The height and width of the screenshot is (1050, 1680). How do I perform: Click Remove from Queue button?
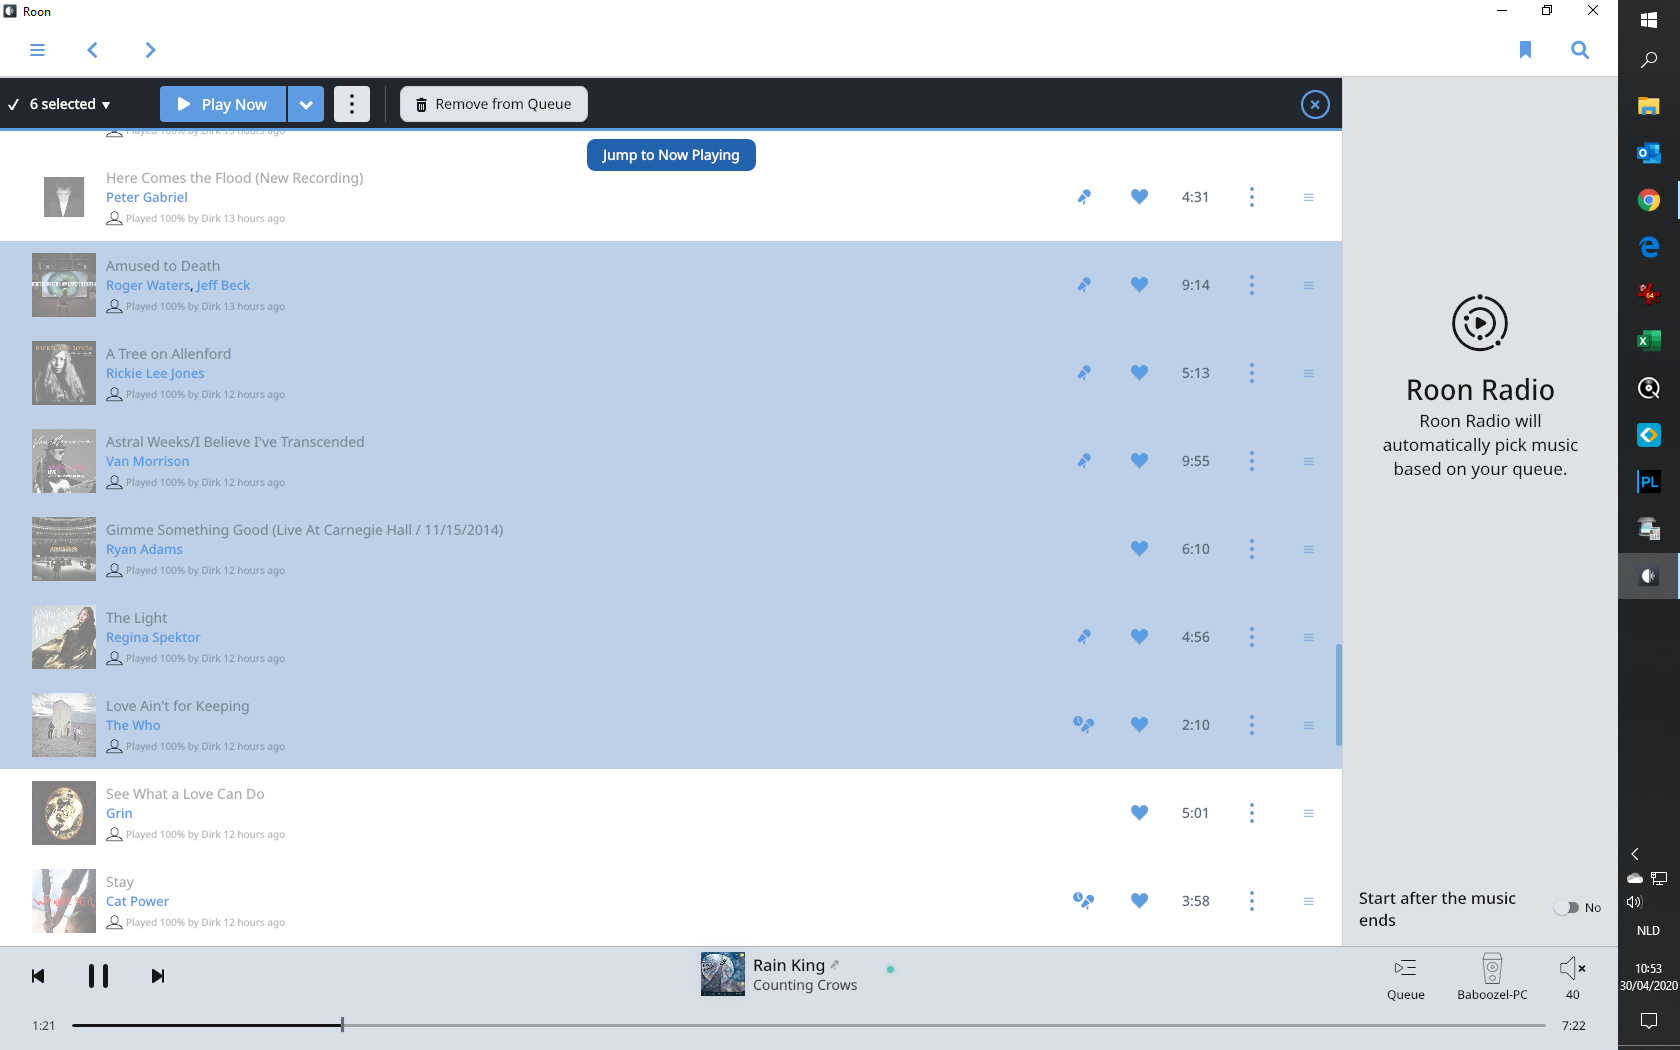pos(494,104)
